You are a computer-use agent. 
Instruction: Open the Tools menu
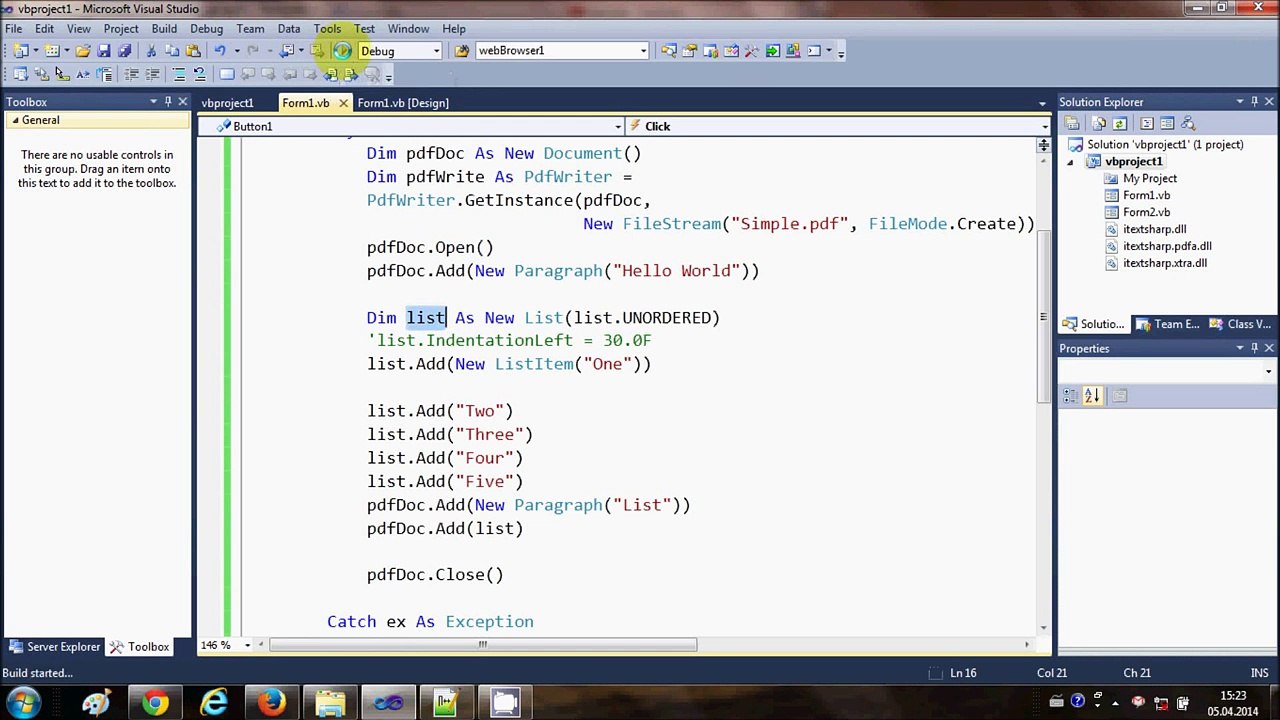point(327,29)
